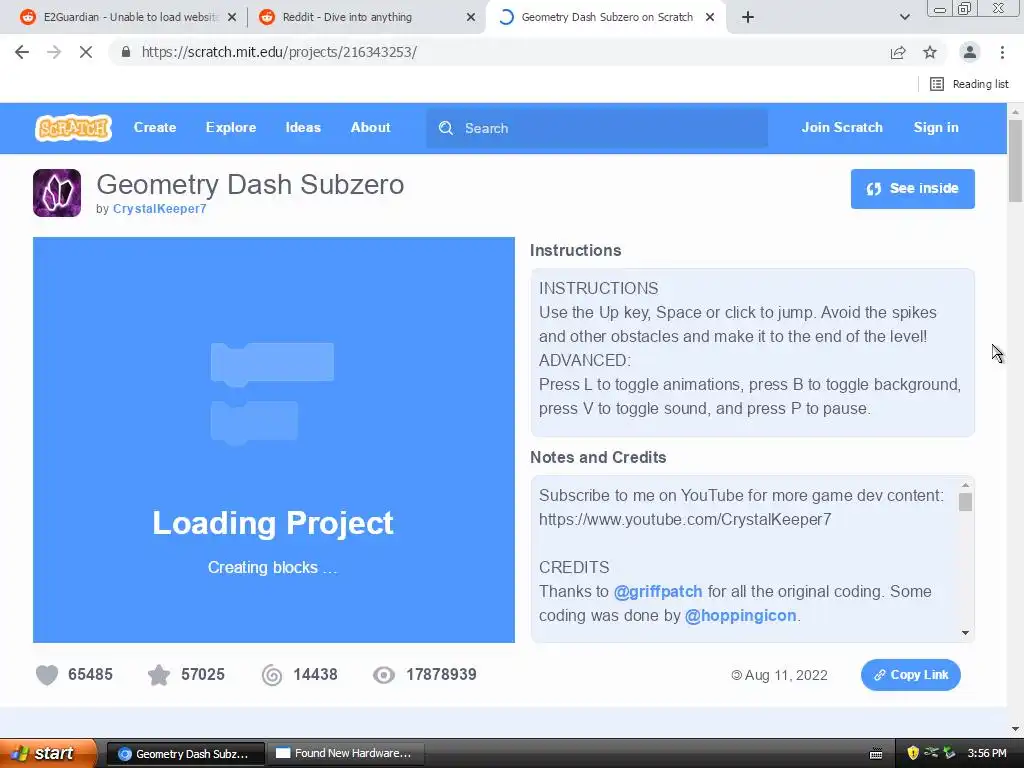Select Geometry Dash Subz taskbar item

pos(185,754)
